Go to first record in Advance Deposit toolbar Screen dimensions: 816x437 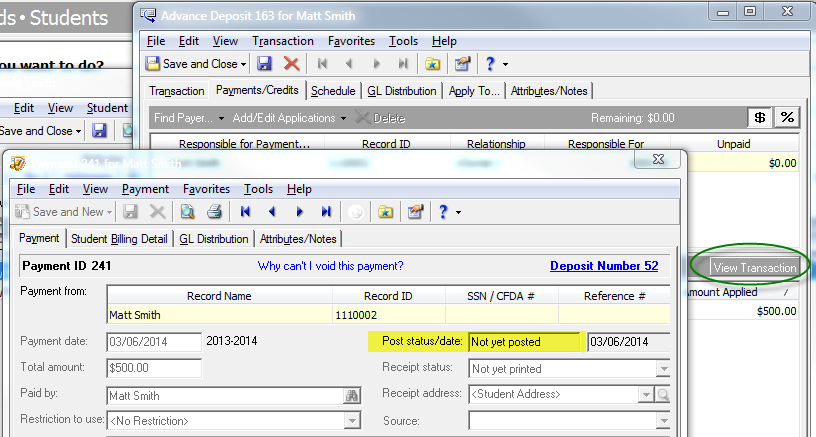point(323,64)
